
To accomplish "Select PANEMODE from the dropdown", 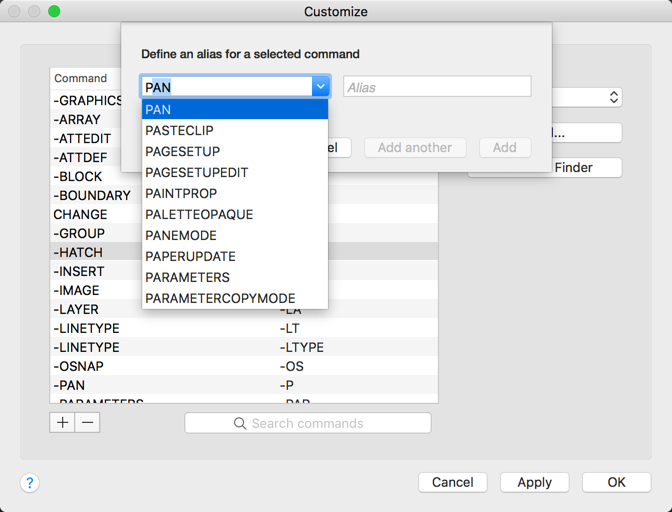I will (x=180, y=235).
